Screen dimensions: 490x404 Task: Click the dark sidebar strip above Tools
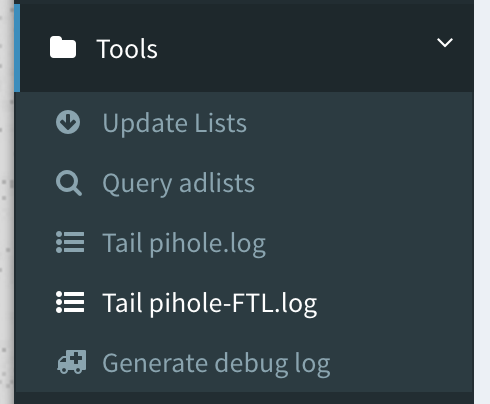click(x=244, y=2)
